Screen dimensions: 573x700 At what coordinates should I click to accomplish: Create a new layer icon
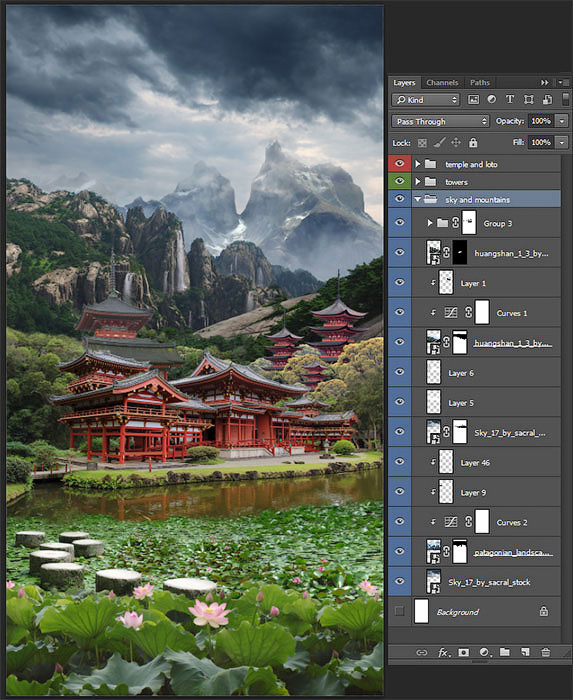point(525,652)
